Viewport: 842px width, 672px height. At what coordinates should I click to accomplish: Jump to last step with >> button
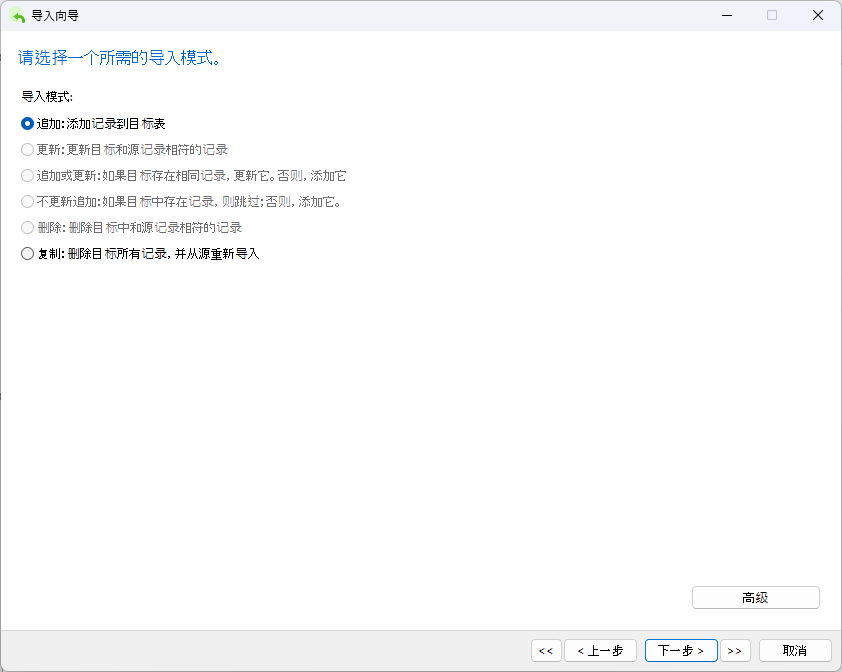(735, 651)
